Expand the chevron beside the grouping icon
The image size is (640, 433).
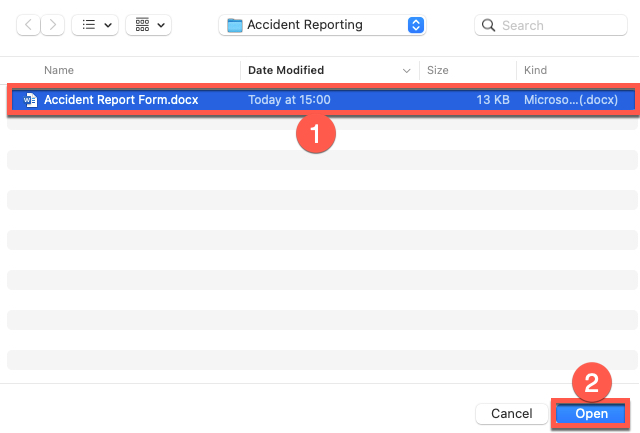click(161, 24)
